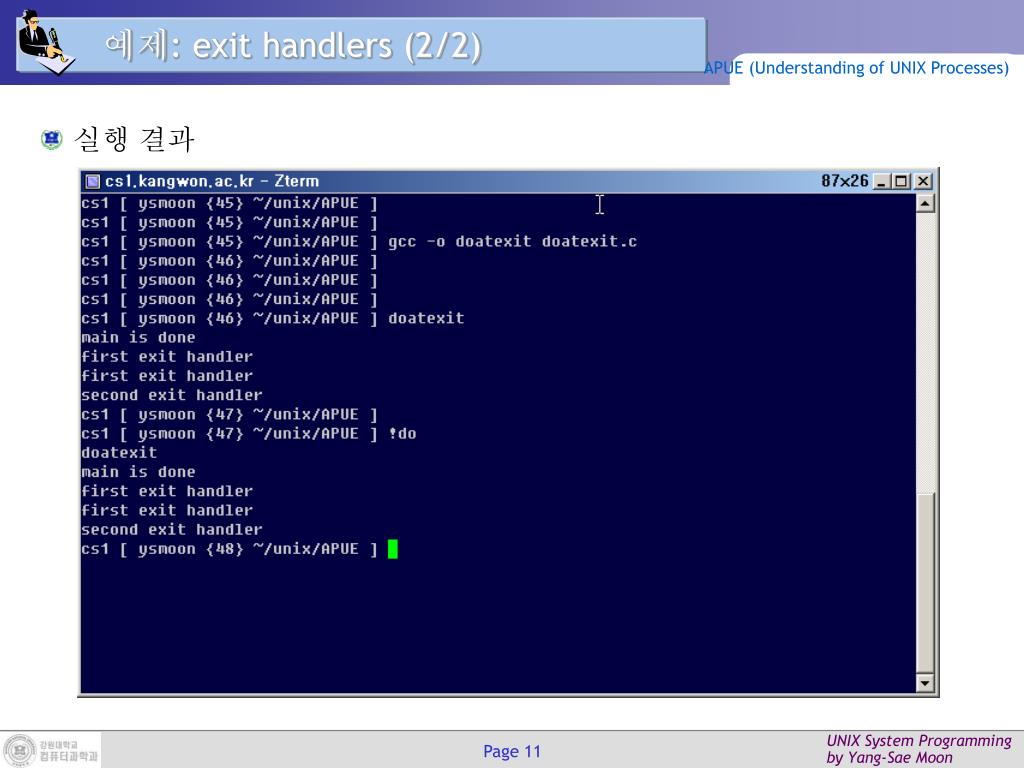Click 'Page 11' footer text
The image size is (1024, 768).
click(512, 751)
